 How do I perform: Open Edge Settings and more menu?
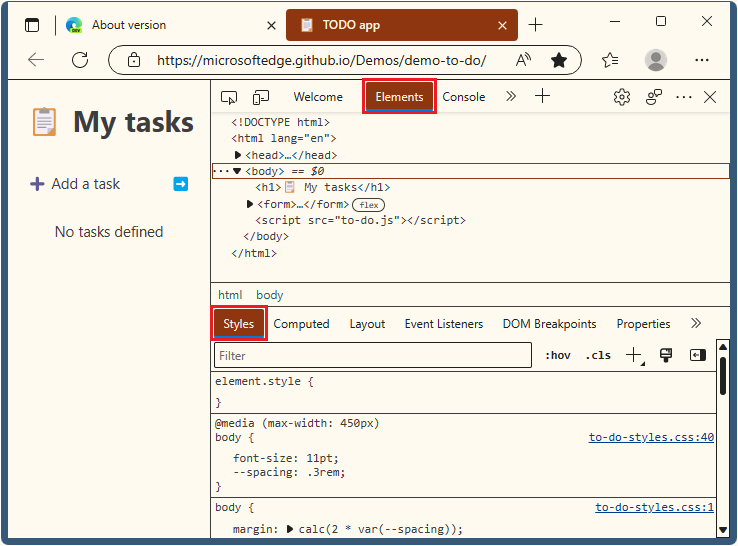(702, 60)
